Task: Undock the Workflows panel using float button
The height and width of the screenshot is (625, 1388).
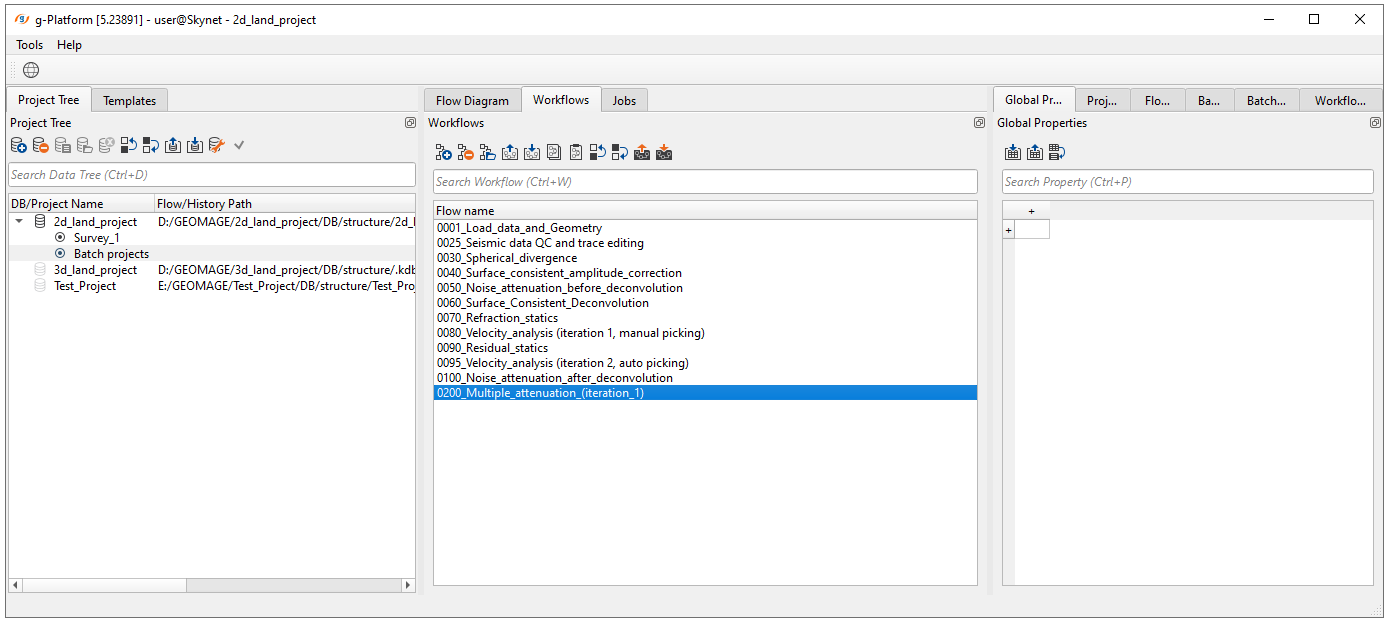Action: click(x=979, y=123)
